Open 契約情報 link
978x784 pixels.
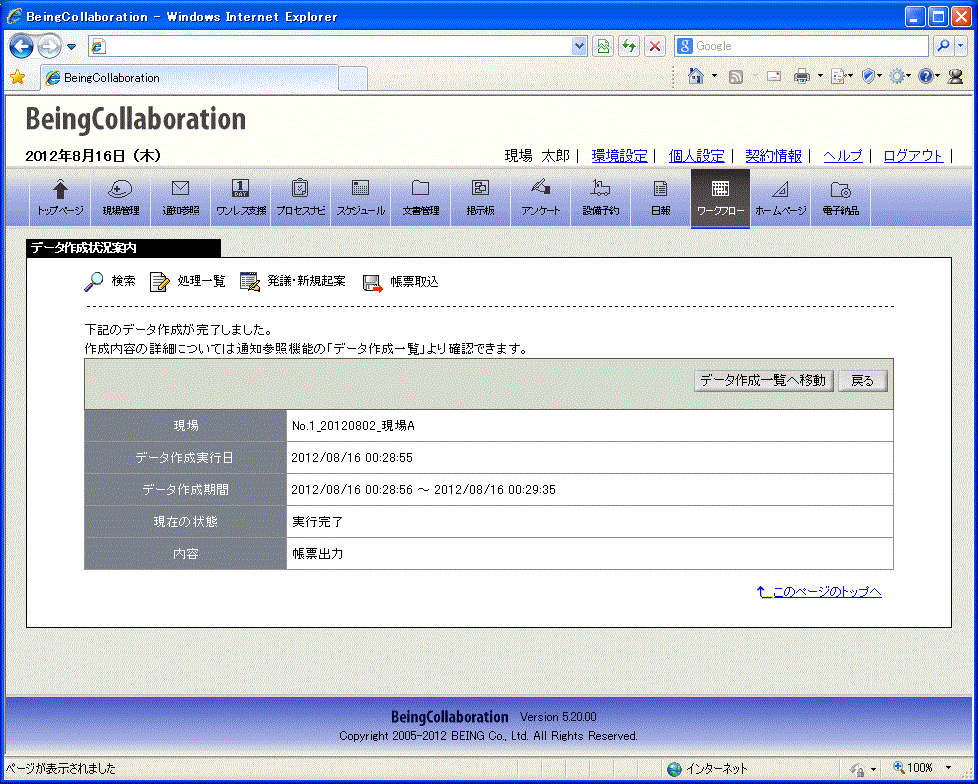coord(773,156)
